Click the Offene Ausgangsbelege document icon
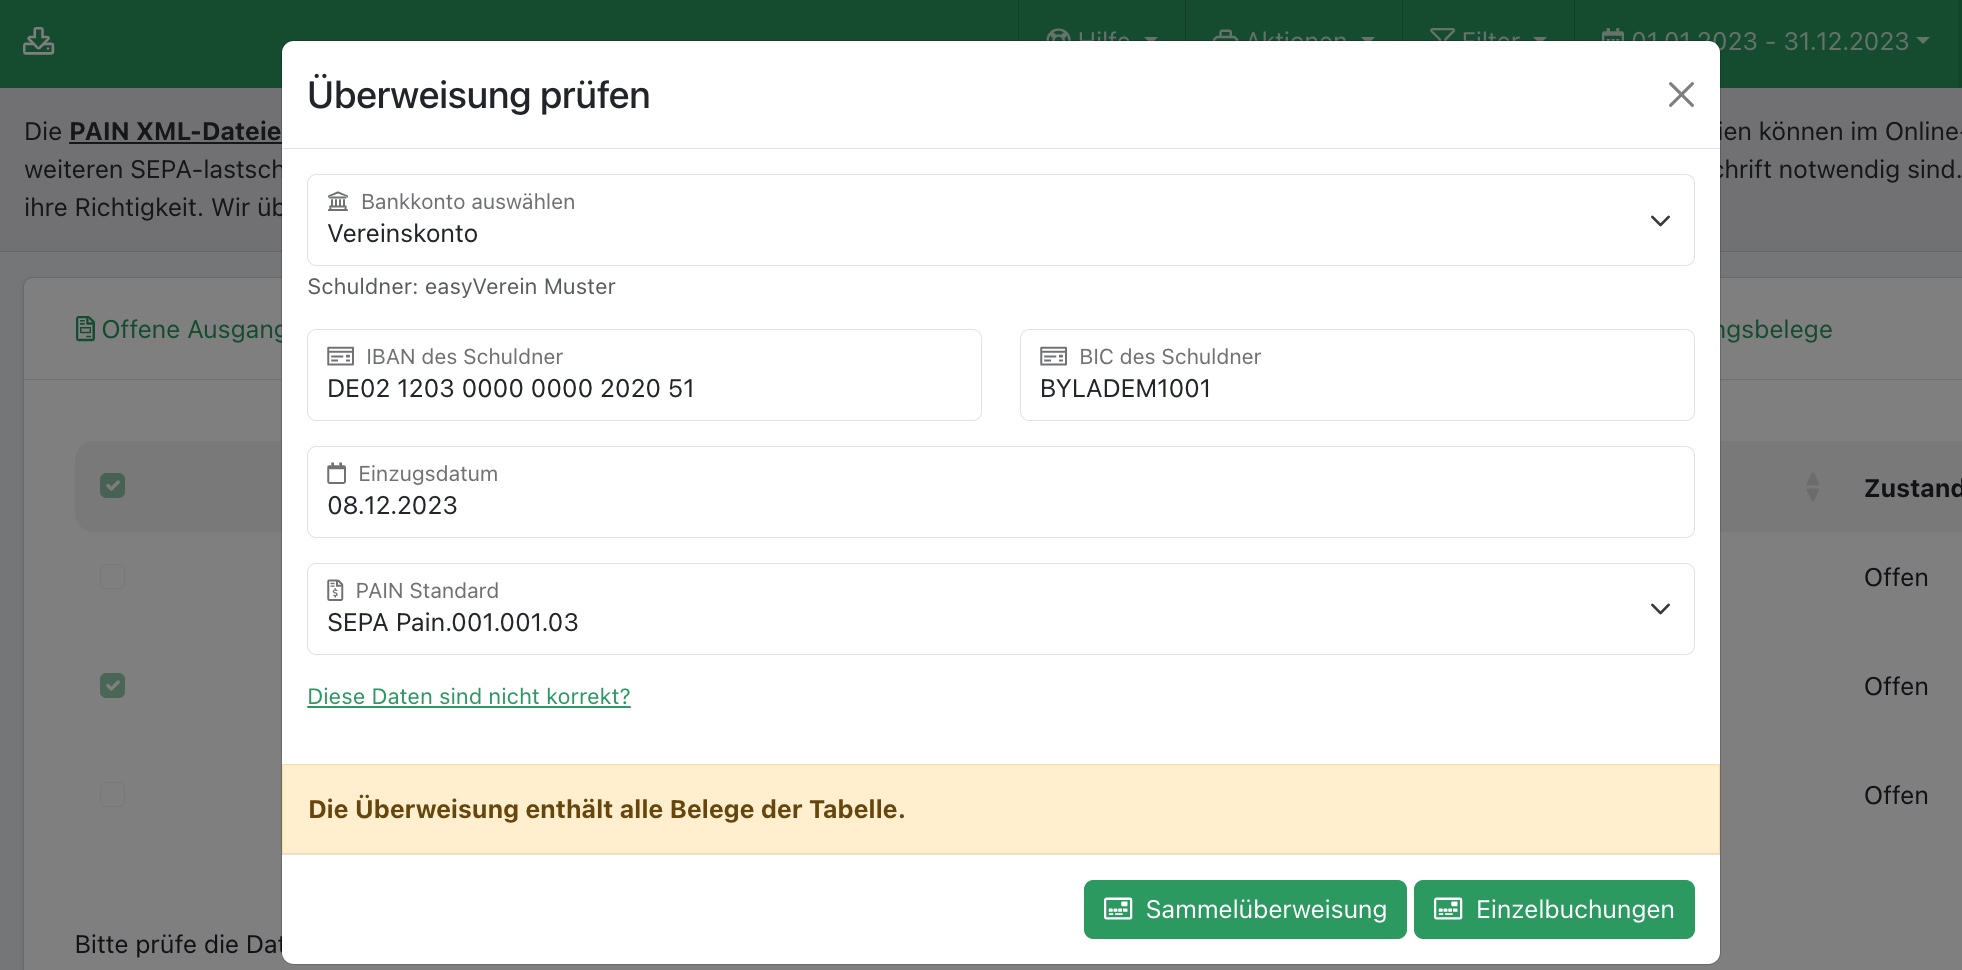This screenshot has height=970, width=1962. 85,329
